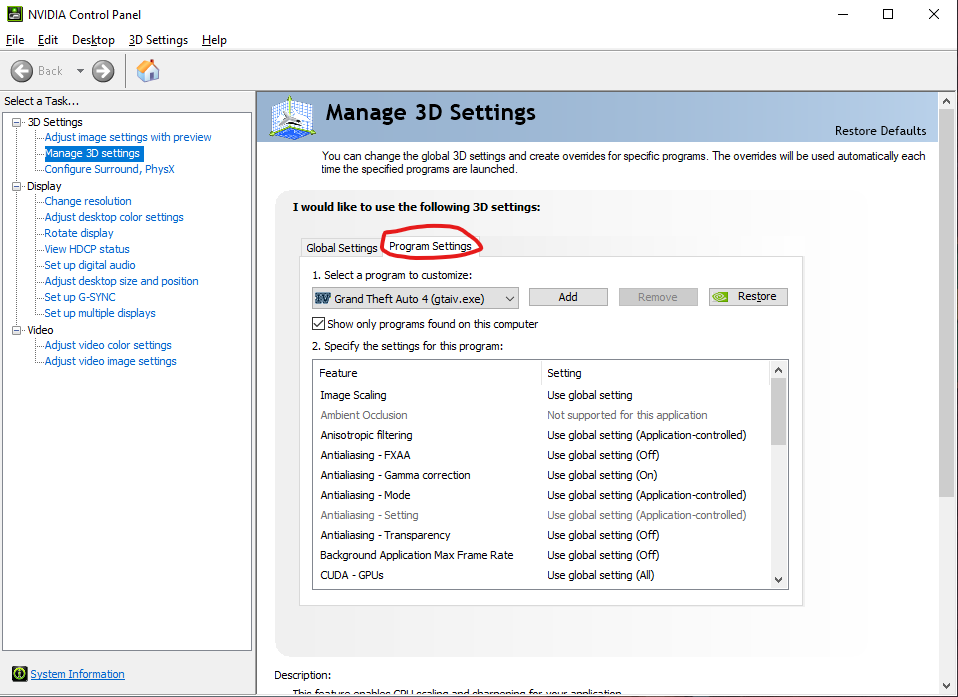958x697 pixels.
Task: Click the Restore Defaults link
Action: coord(880,131)
